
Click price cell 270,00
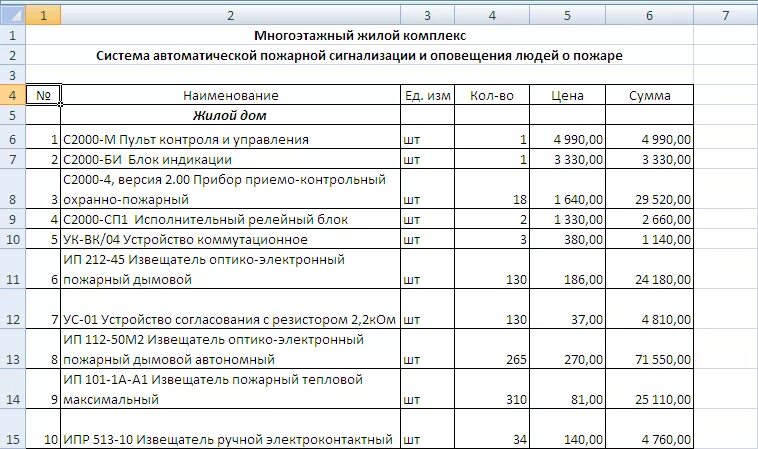568,349
